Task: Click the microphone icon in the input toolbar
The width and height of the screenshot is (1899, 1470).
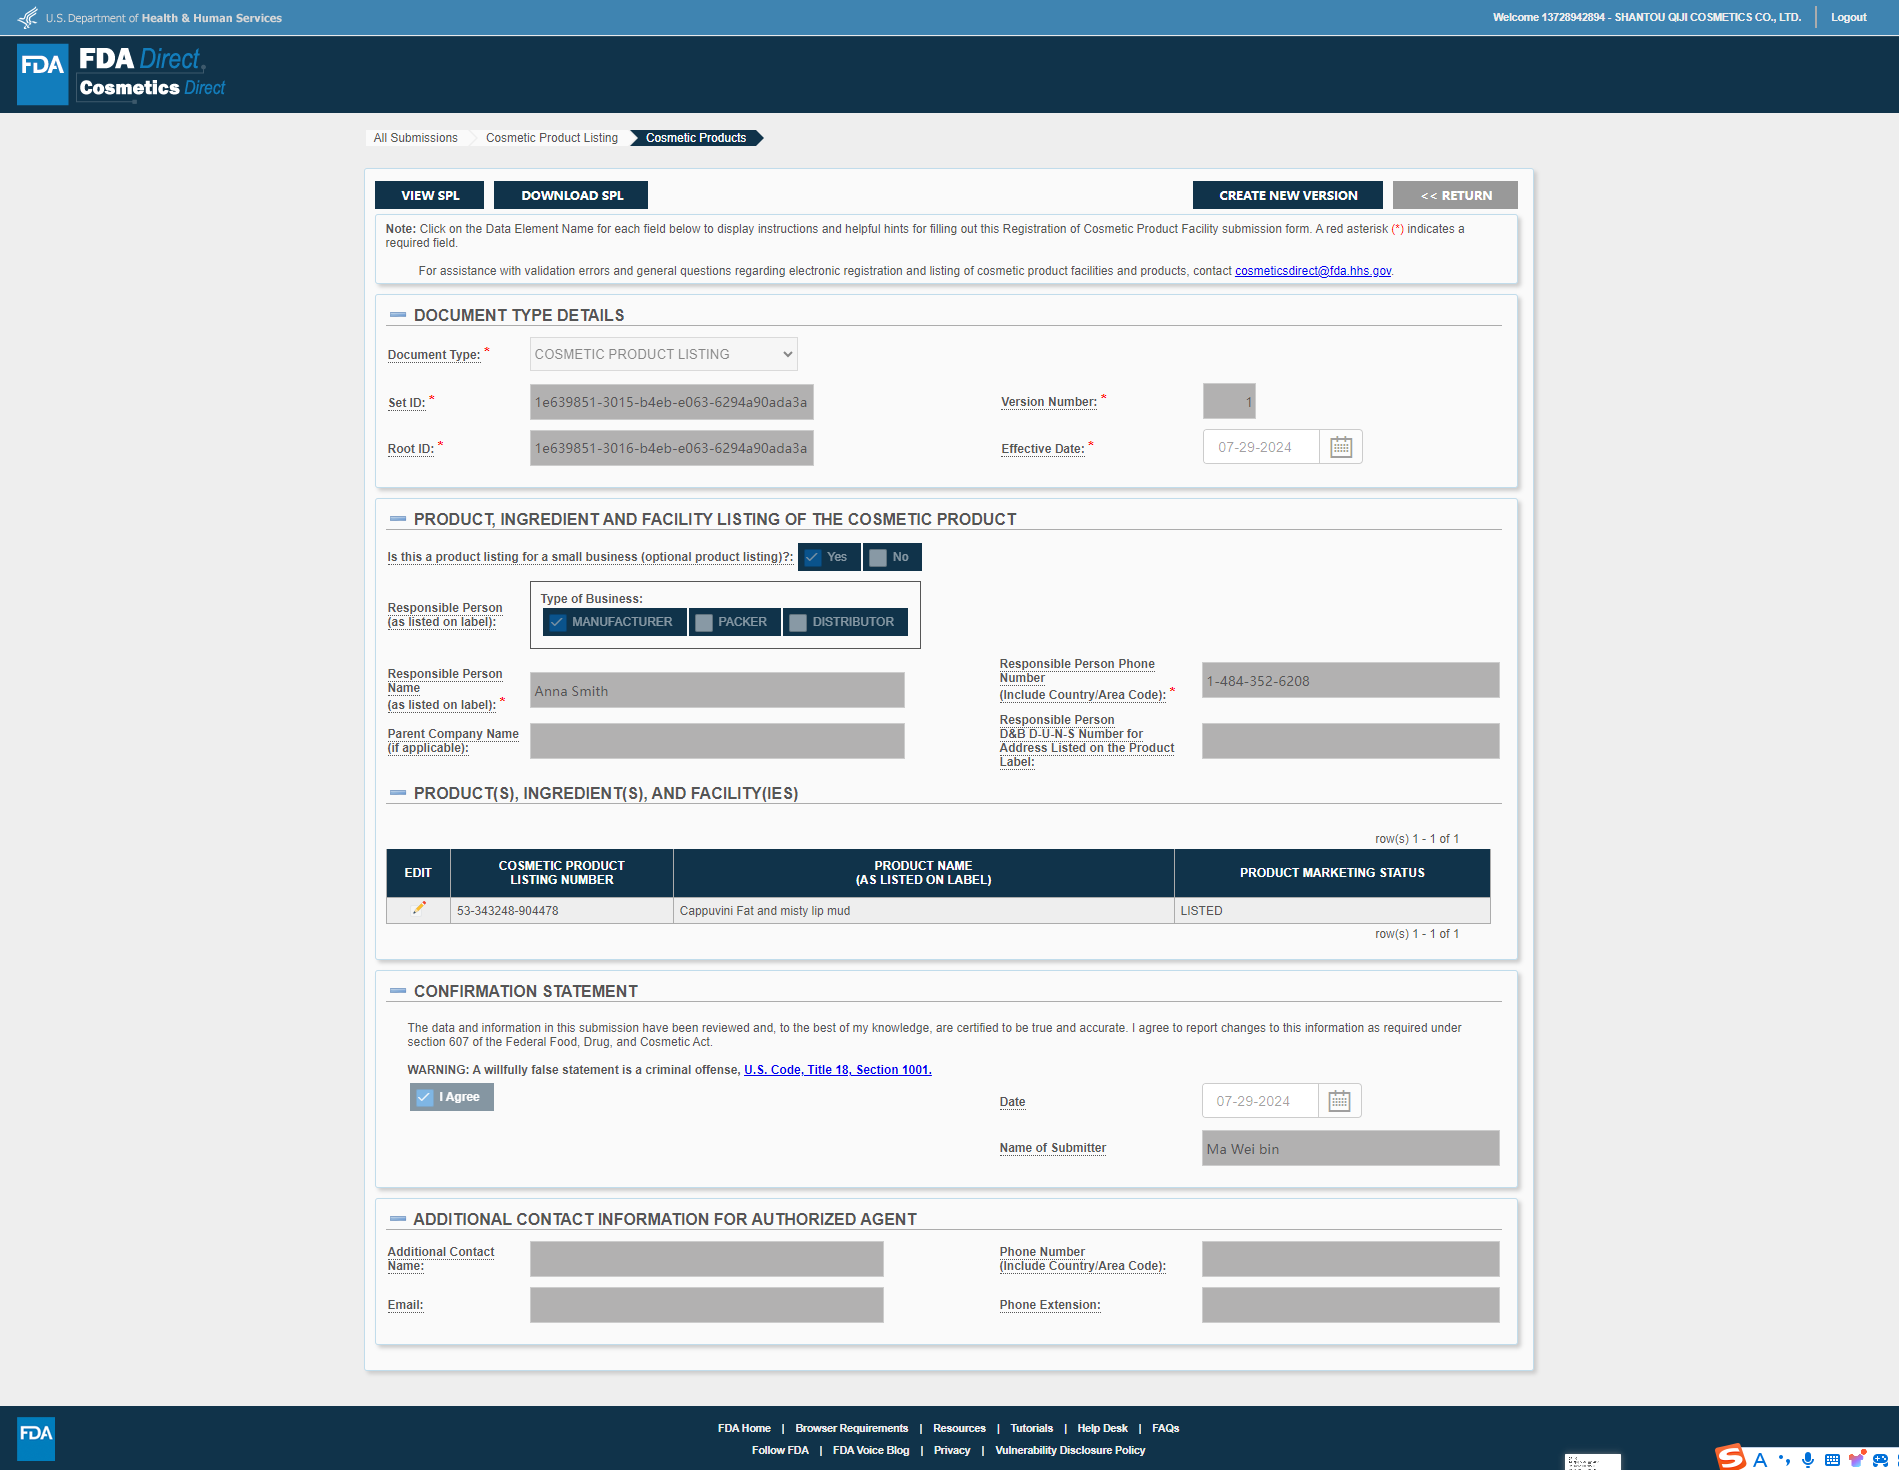Action: click(1807, 1459)
